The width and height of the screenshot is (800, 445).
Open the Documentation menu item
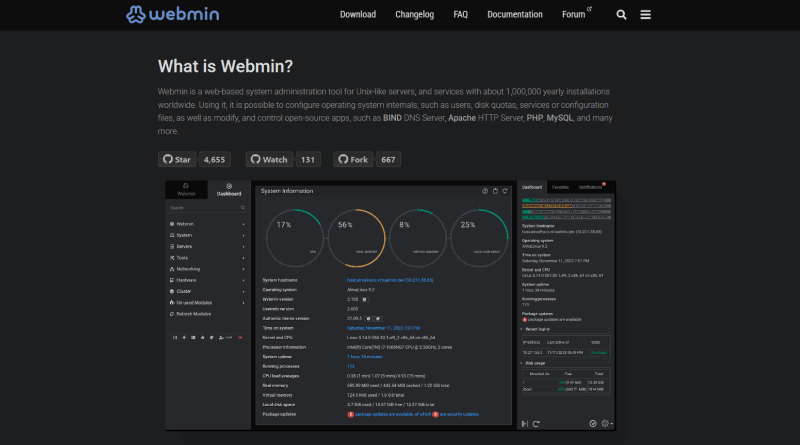515,14
